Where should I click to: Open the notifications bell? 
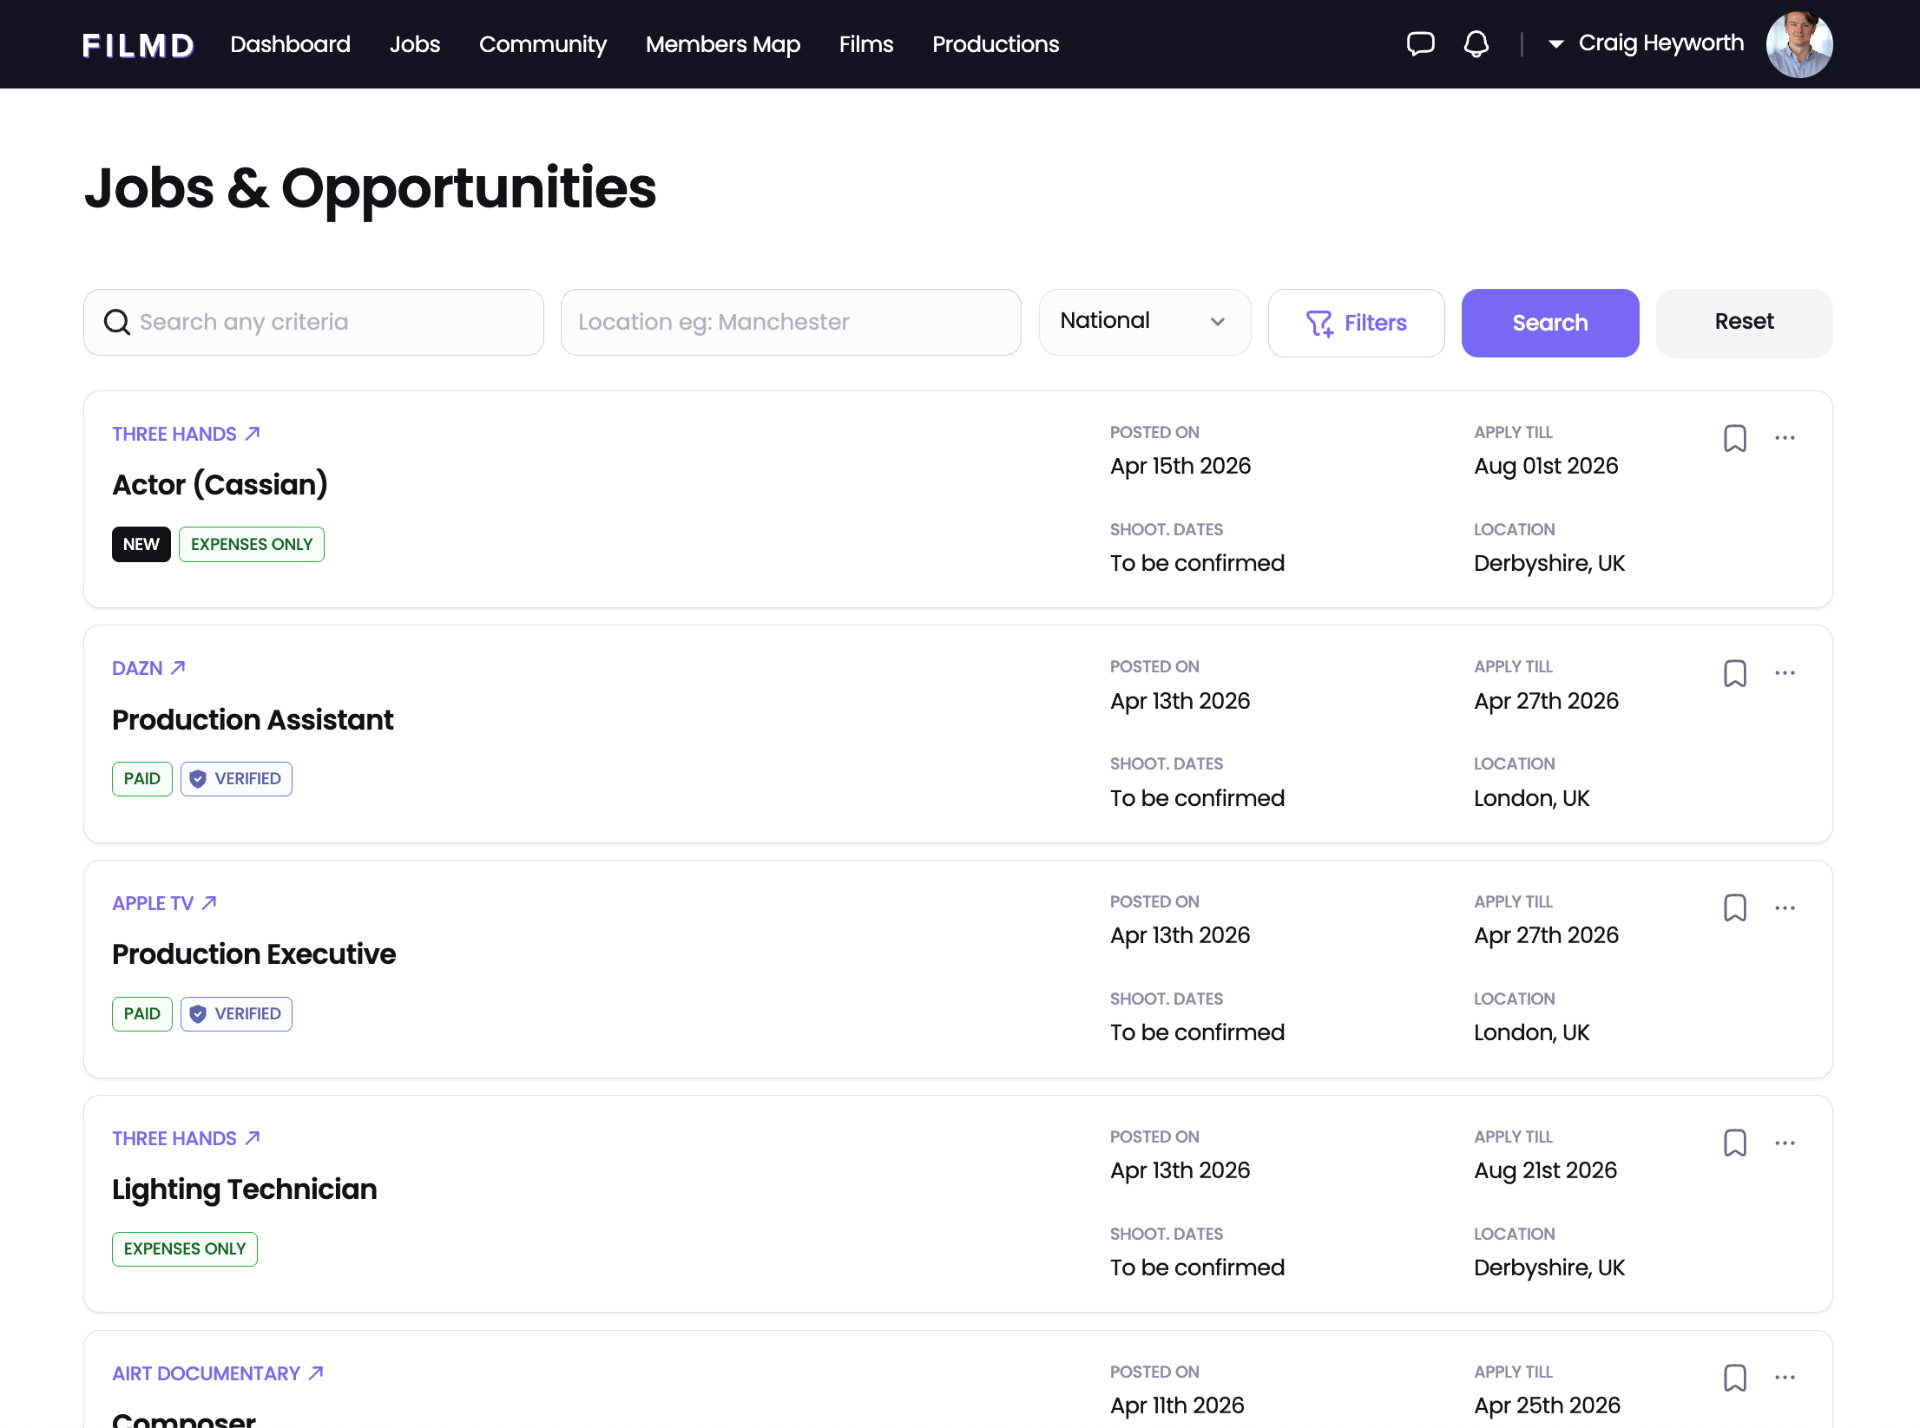point(1476,44)
